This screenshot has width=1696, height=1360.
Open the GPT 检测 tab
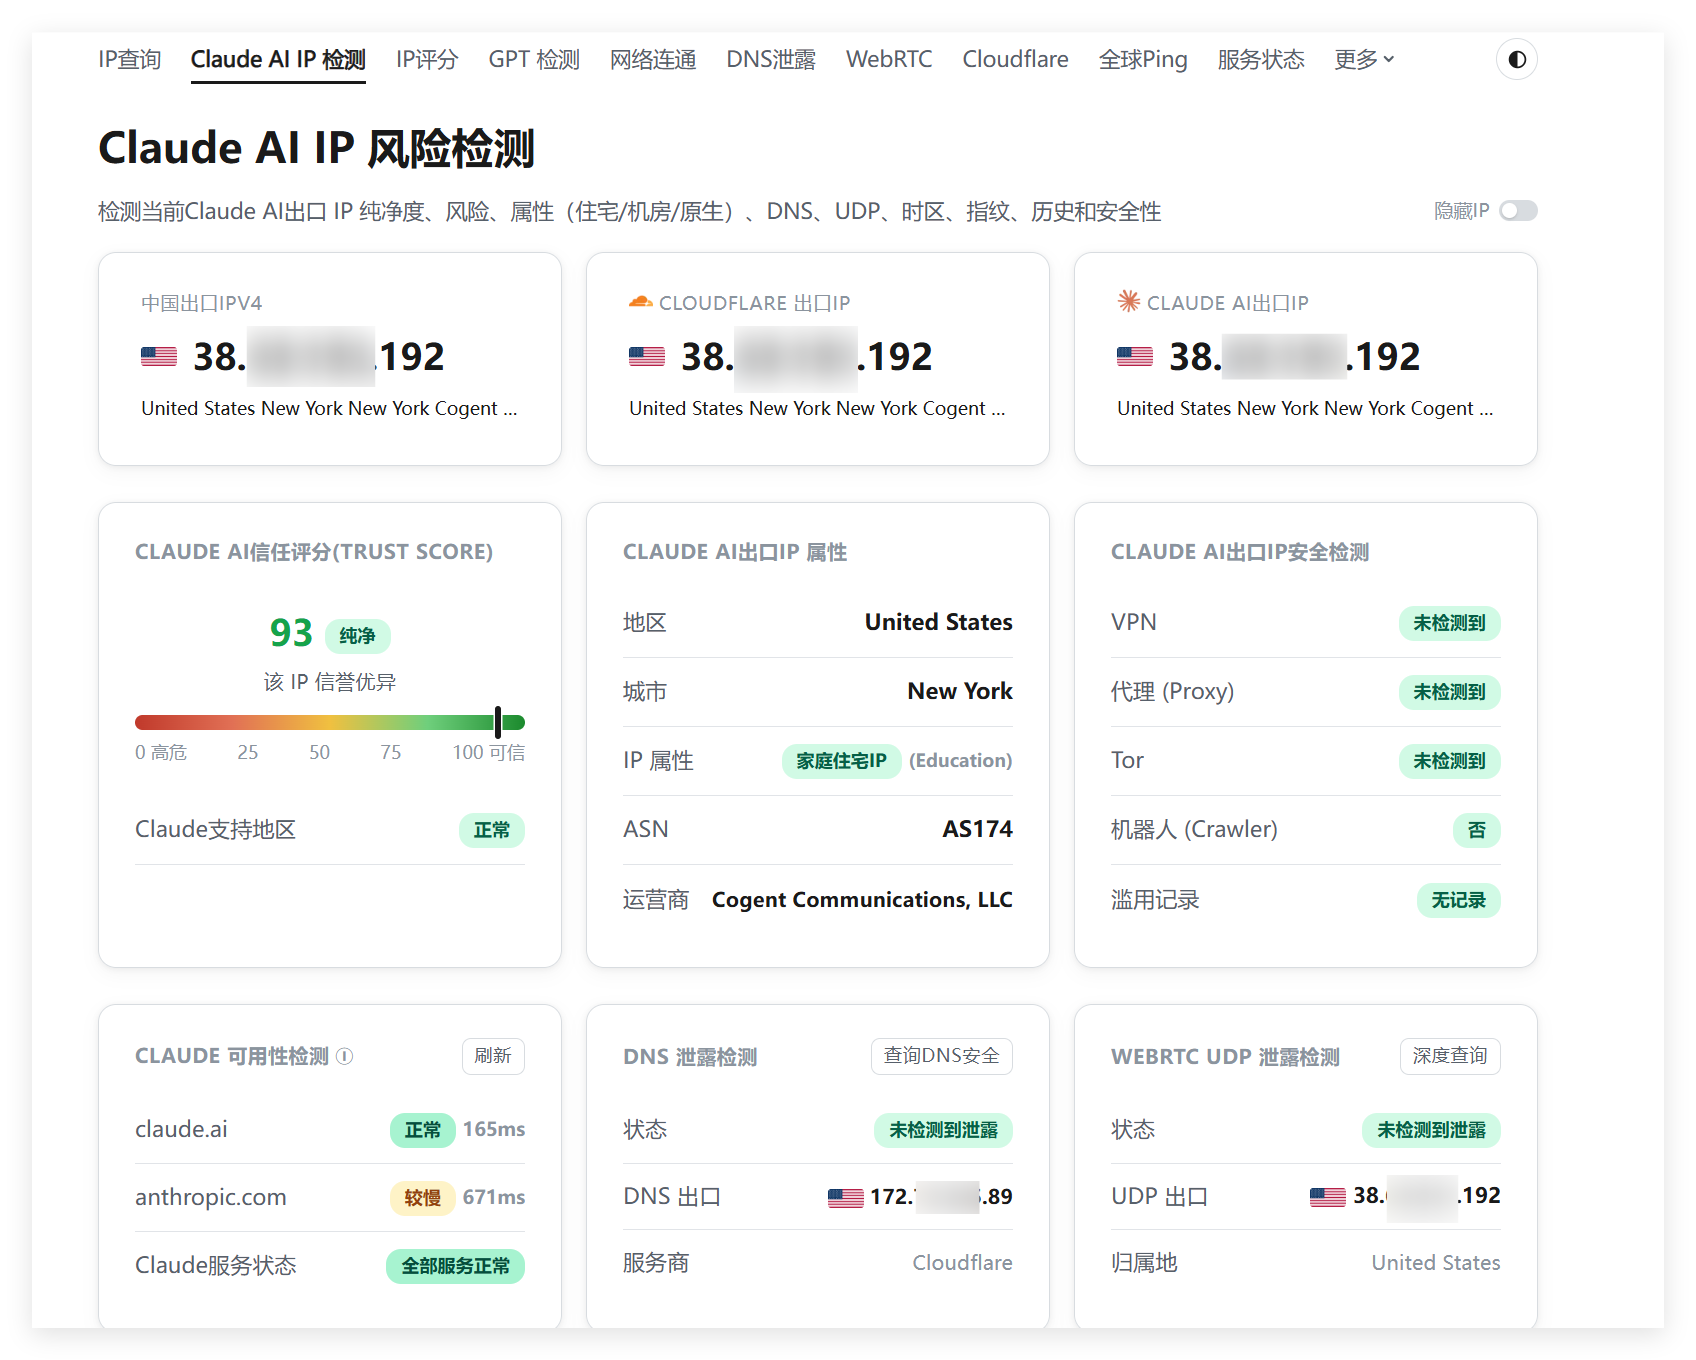pos(534,60)
